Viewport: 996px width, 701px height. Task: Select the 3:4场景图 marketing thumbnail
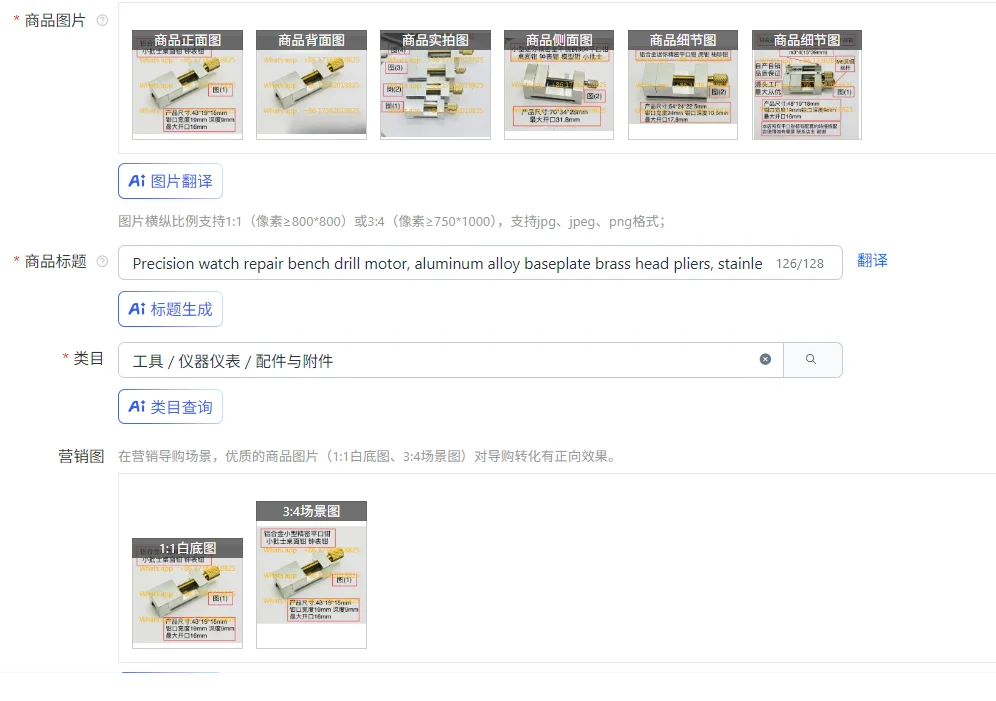[311, 575]
